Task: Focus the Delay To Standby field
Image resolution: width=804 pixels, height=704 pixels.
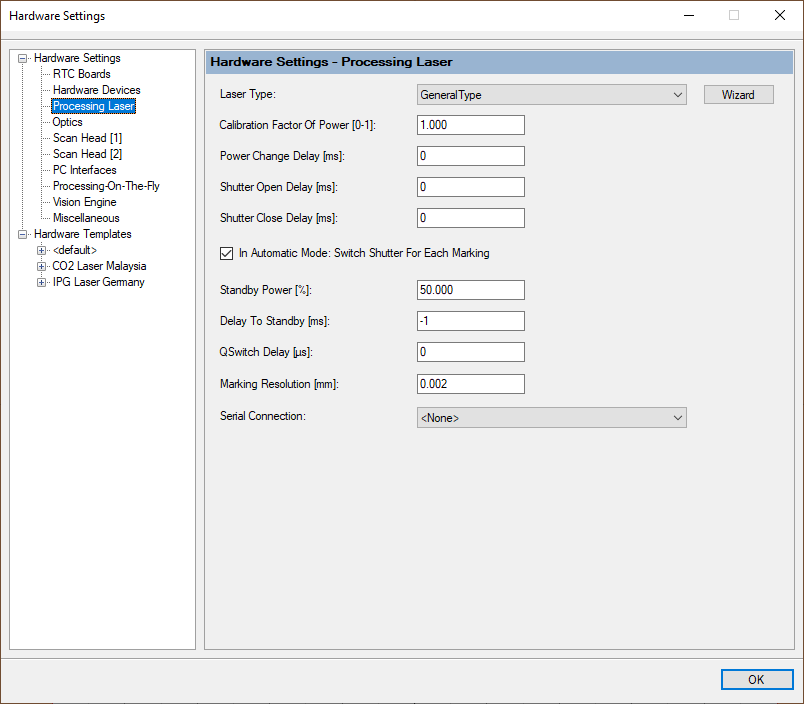Action: 471,321
